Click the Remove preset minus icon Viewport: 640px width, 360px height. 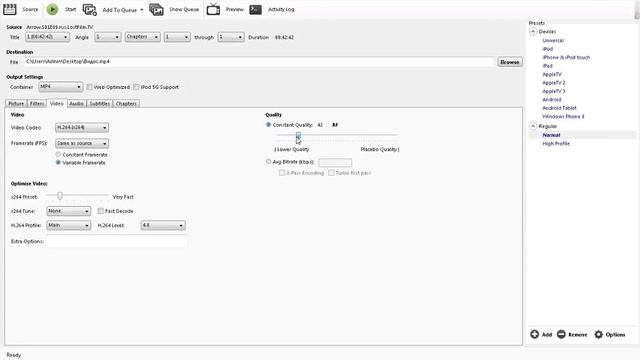(x=561, y=334)
